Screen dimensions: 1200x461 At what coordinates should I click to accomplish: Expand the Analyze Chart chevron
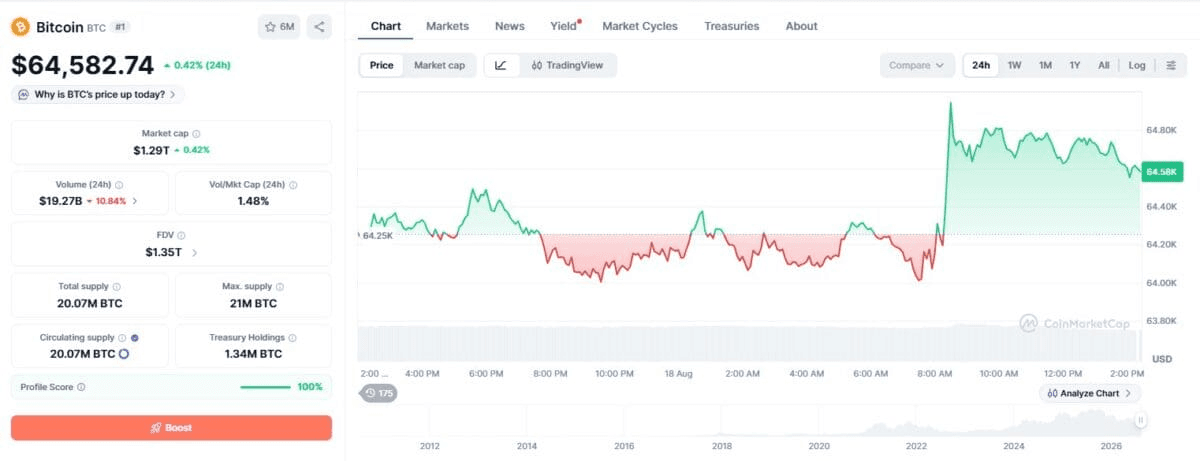click(1128, 393)
